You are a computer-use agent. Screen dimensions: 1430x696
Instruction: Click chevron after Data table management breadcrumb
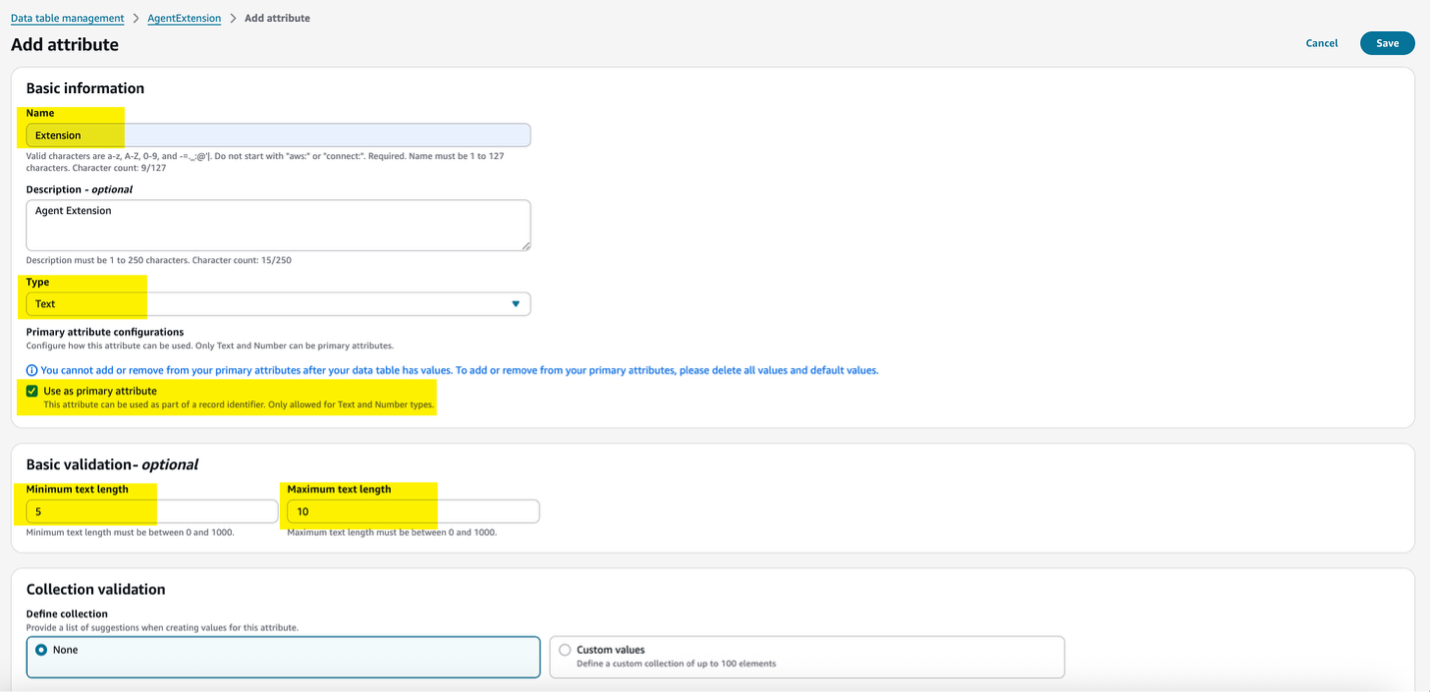(x=135, y=18)
